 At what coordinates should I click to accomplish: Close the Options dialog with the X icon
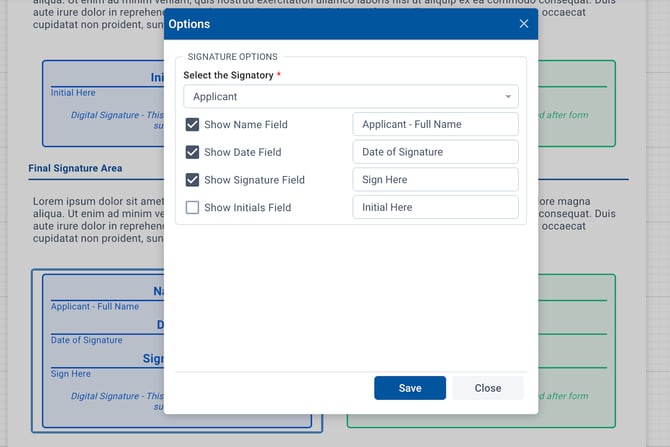click(x=524, y=24)
